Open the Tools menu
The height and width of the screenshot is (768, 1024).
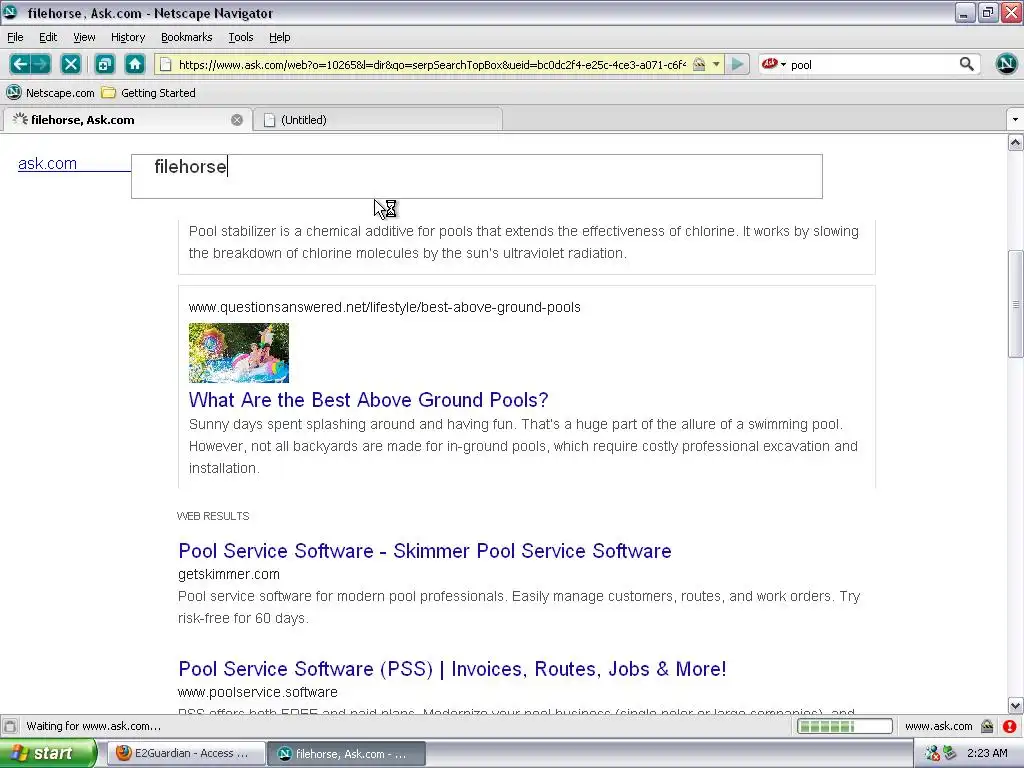point(241,37)
